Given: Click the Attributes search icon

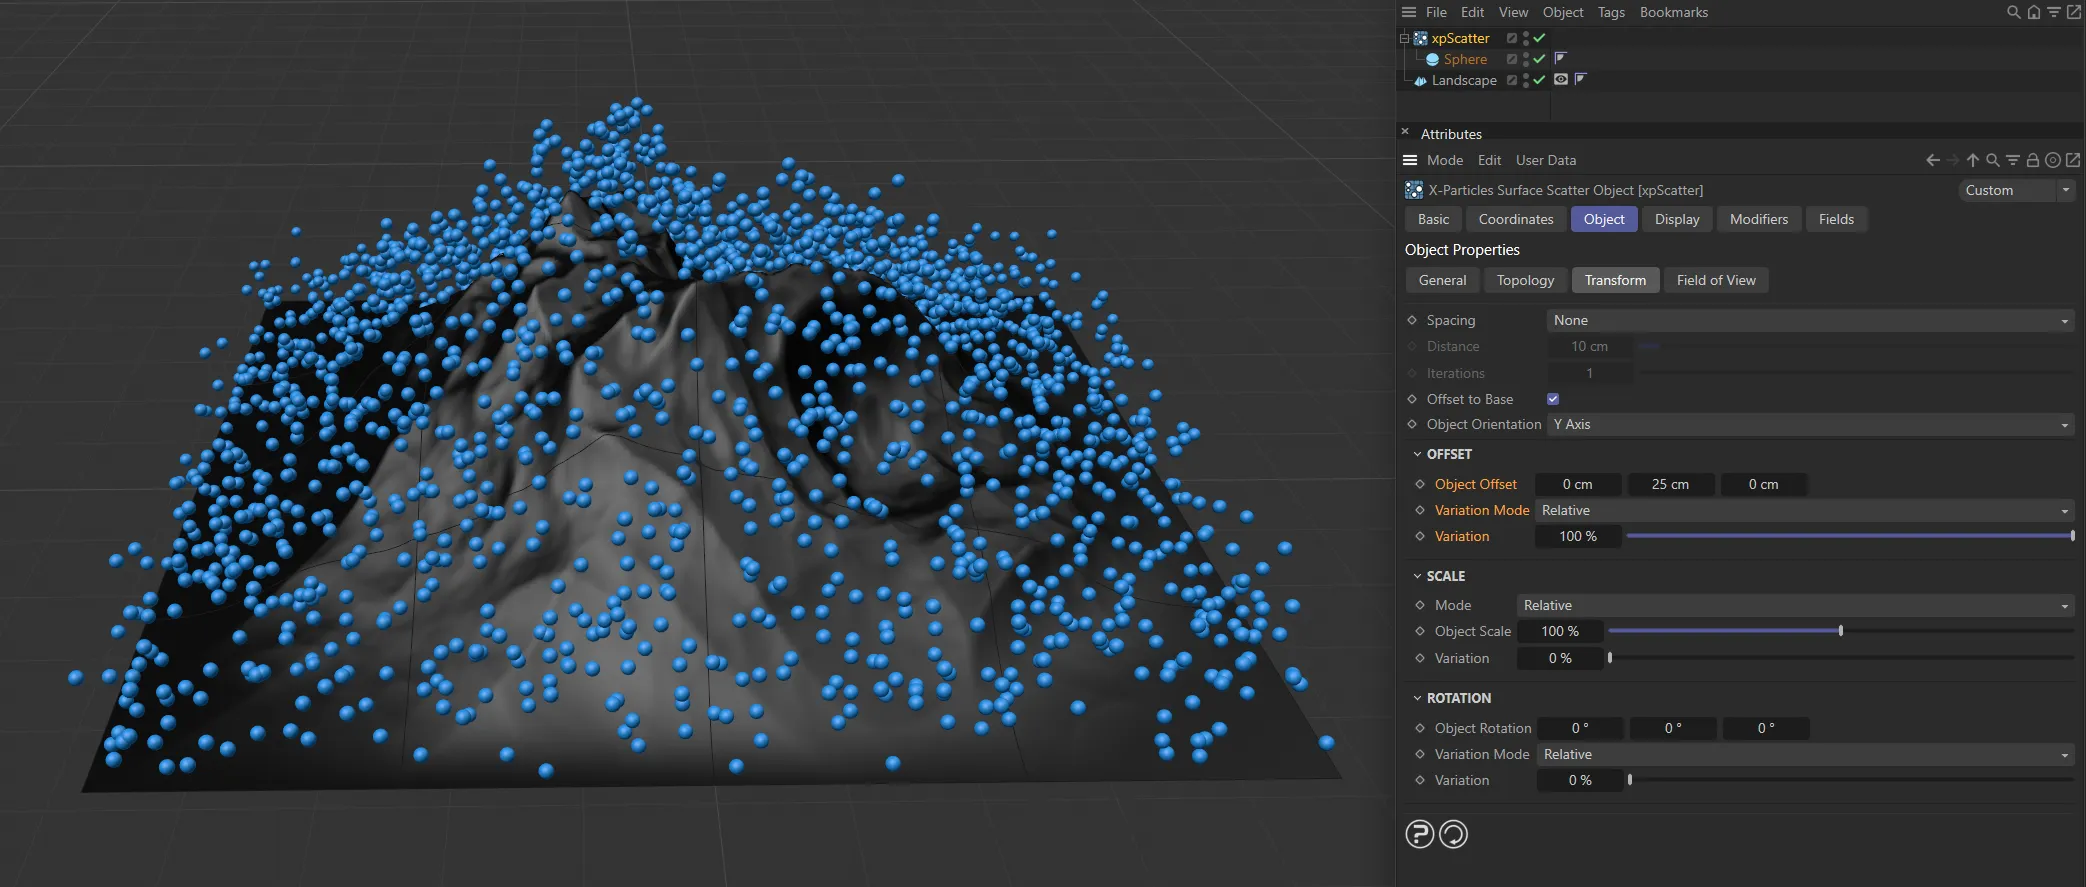Looking at the screenshot, I should coord(1993,160).
